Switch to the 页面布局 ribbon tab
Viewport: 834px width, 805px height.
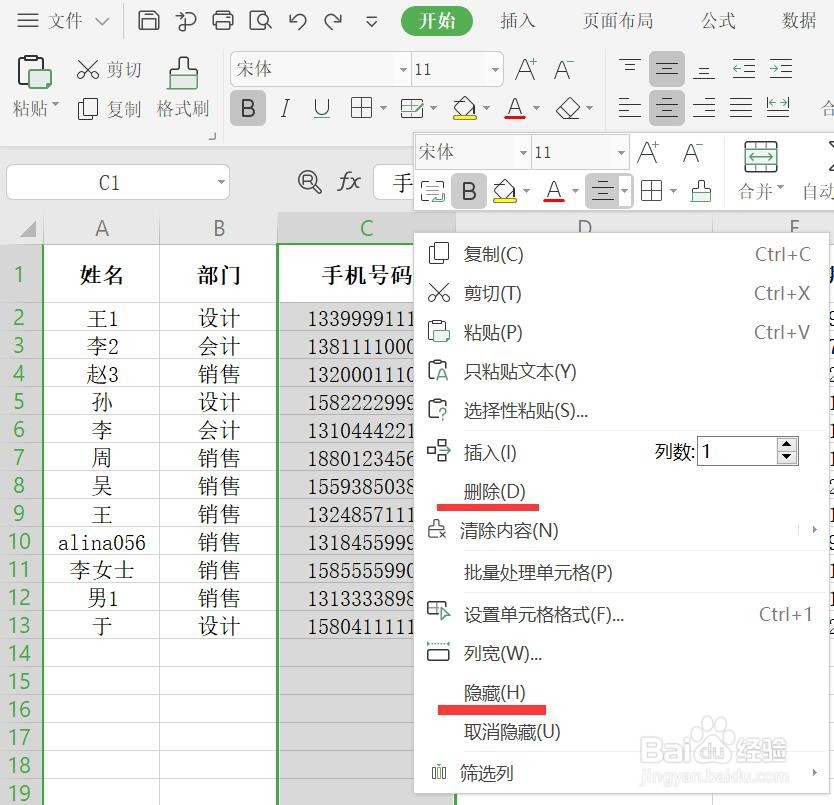coord(617,21)
